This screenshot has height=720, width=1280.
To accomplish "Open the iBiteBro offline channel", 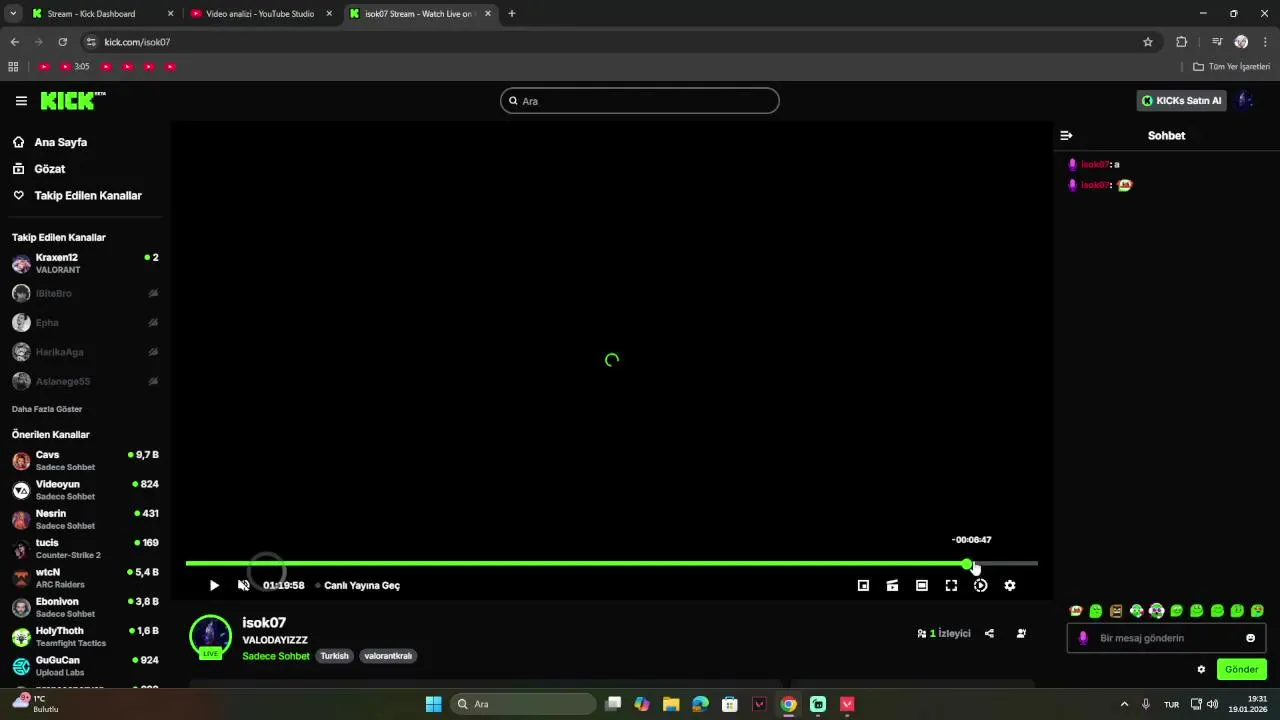I will (x=85, y=293).
